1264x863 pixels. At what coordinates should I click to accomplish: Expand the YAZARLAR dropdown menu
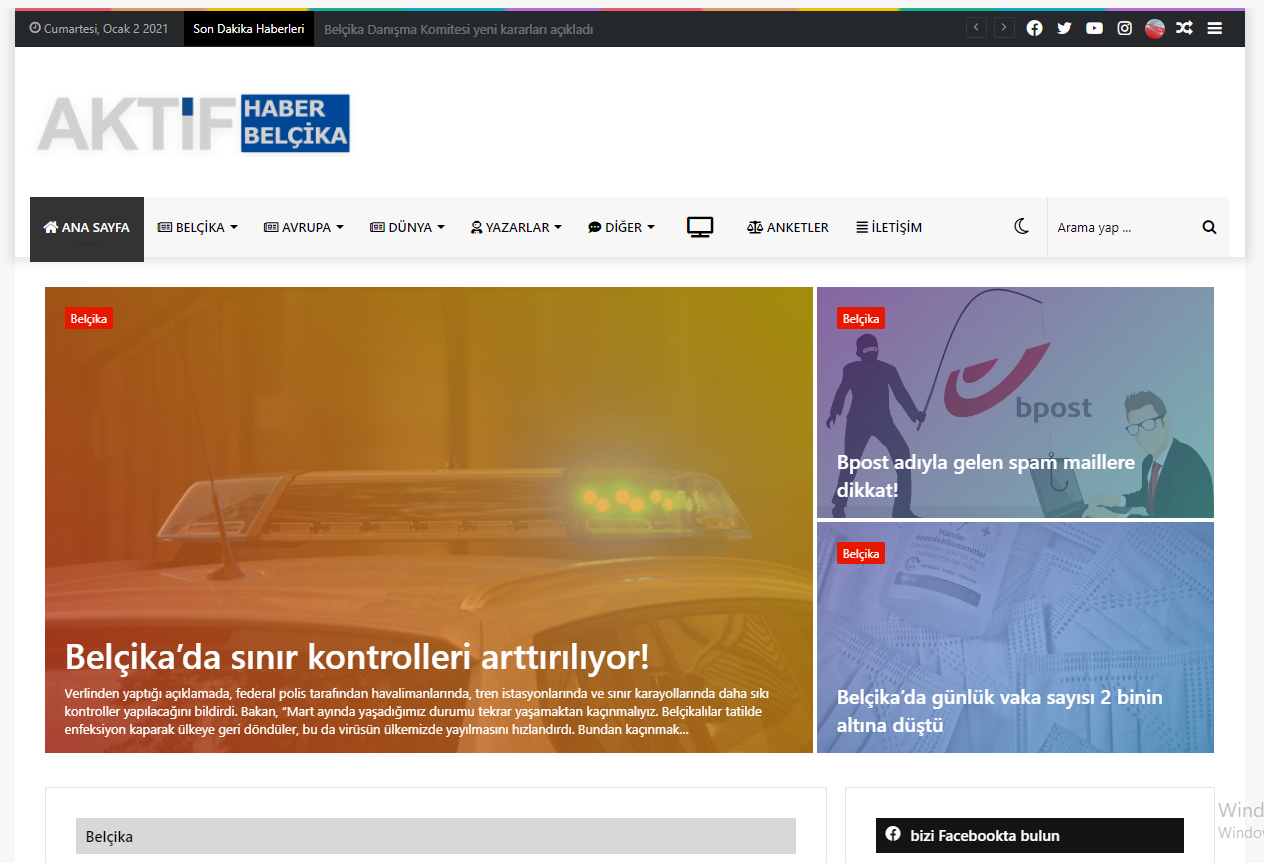coord(516,227)
